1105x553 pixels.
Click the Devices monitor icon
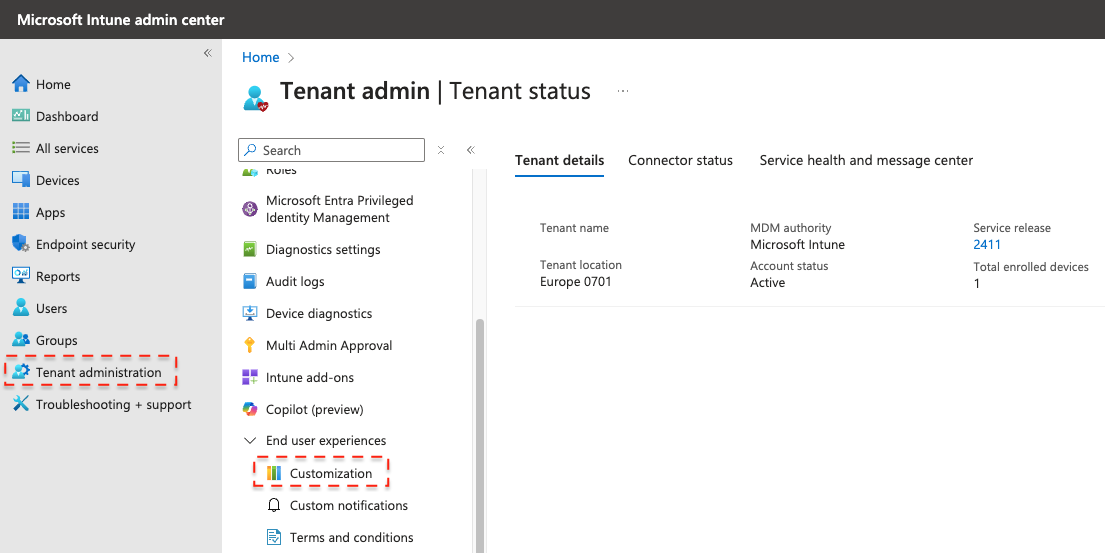pyautogui.click(x=21, y=180)
